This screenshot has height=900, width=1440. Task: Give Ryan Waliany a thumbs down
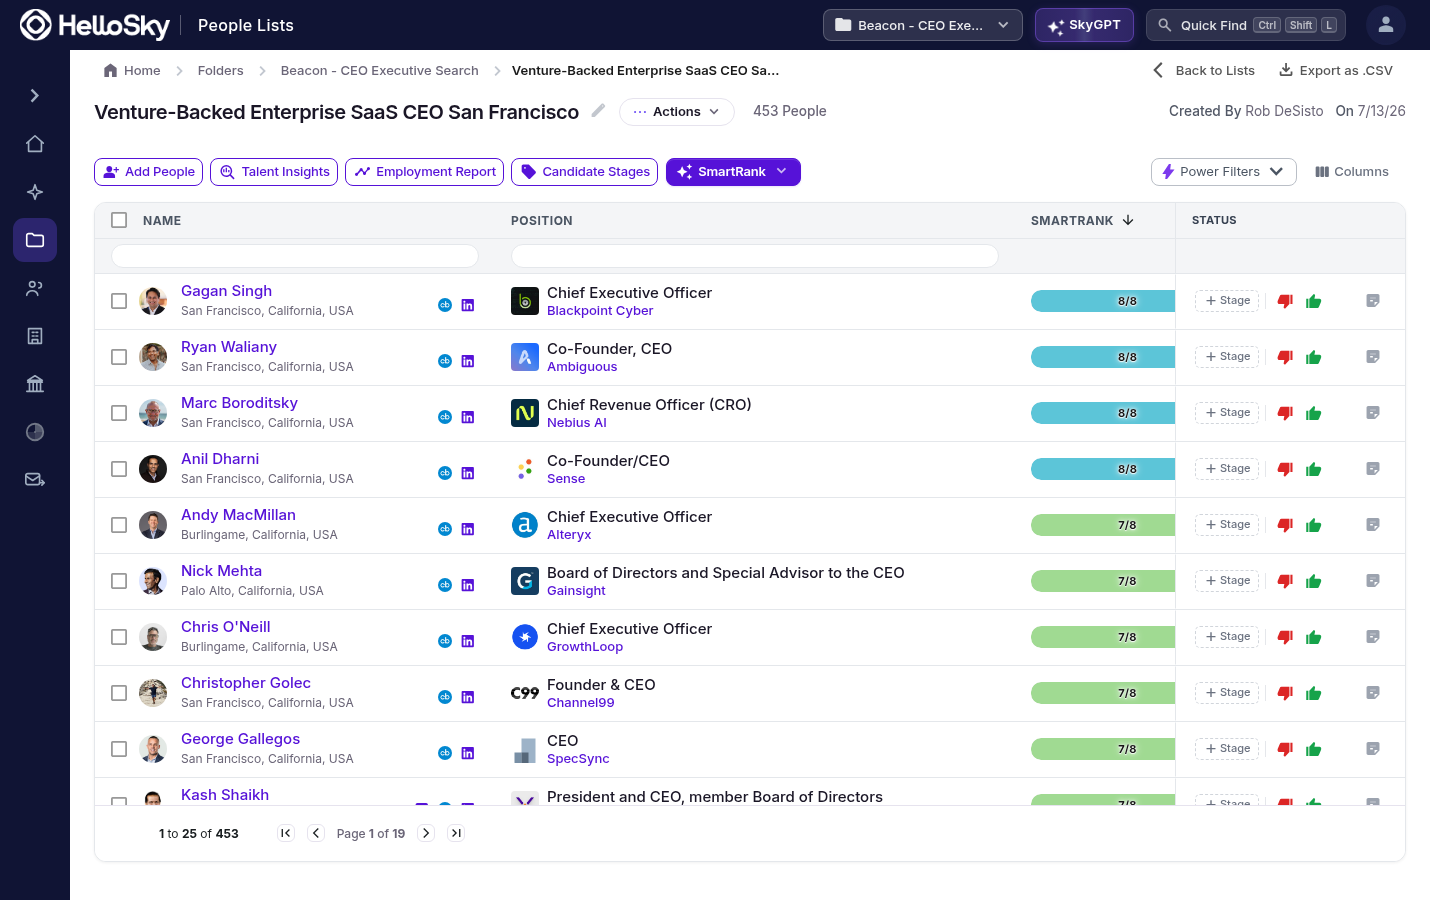[1286, 357]
